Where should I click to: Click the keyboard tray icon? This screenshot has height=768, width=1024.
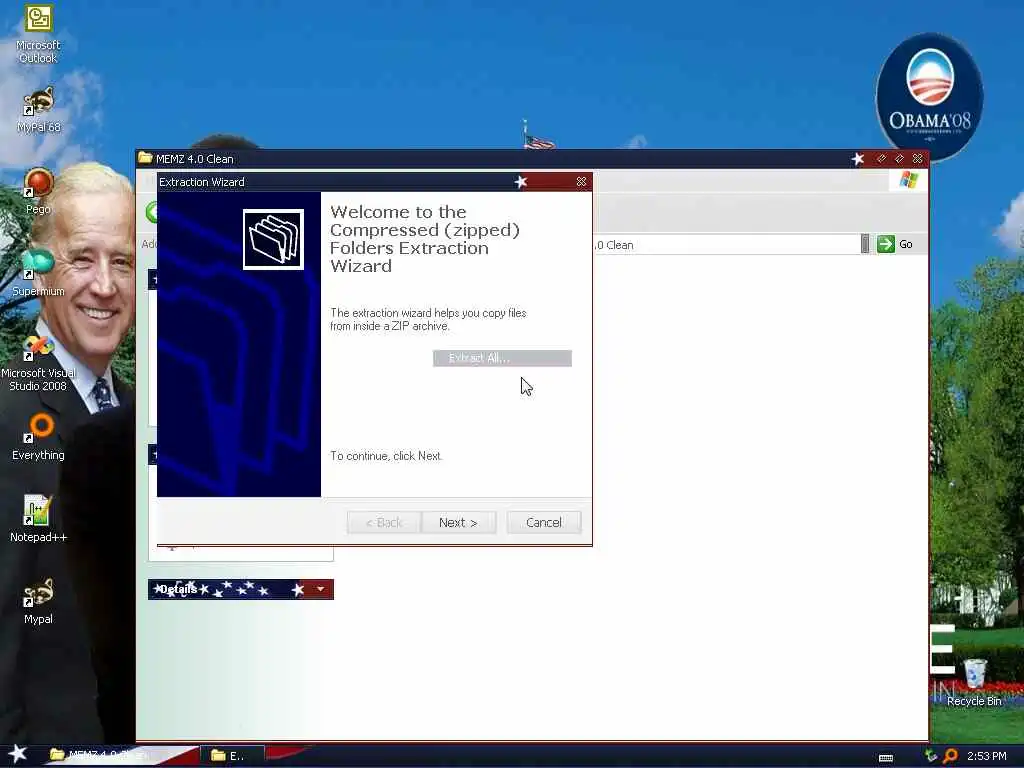pyautogui.click(x=886, y=758)
